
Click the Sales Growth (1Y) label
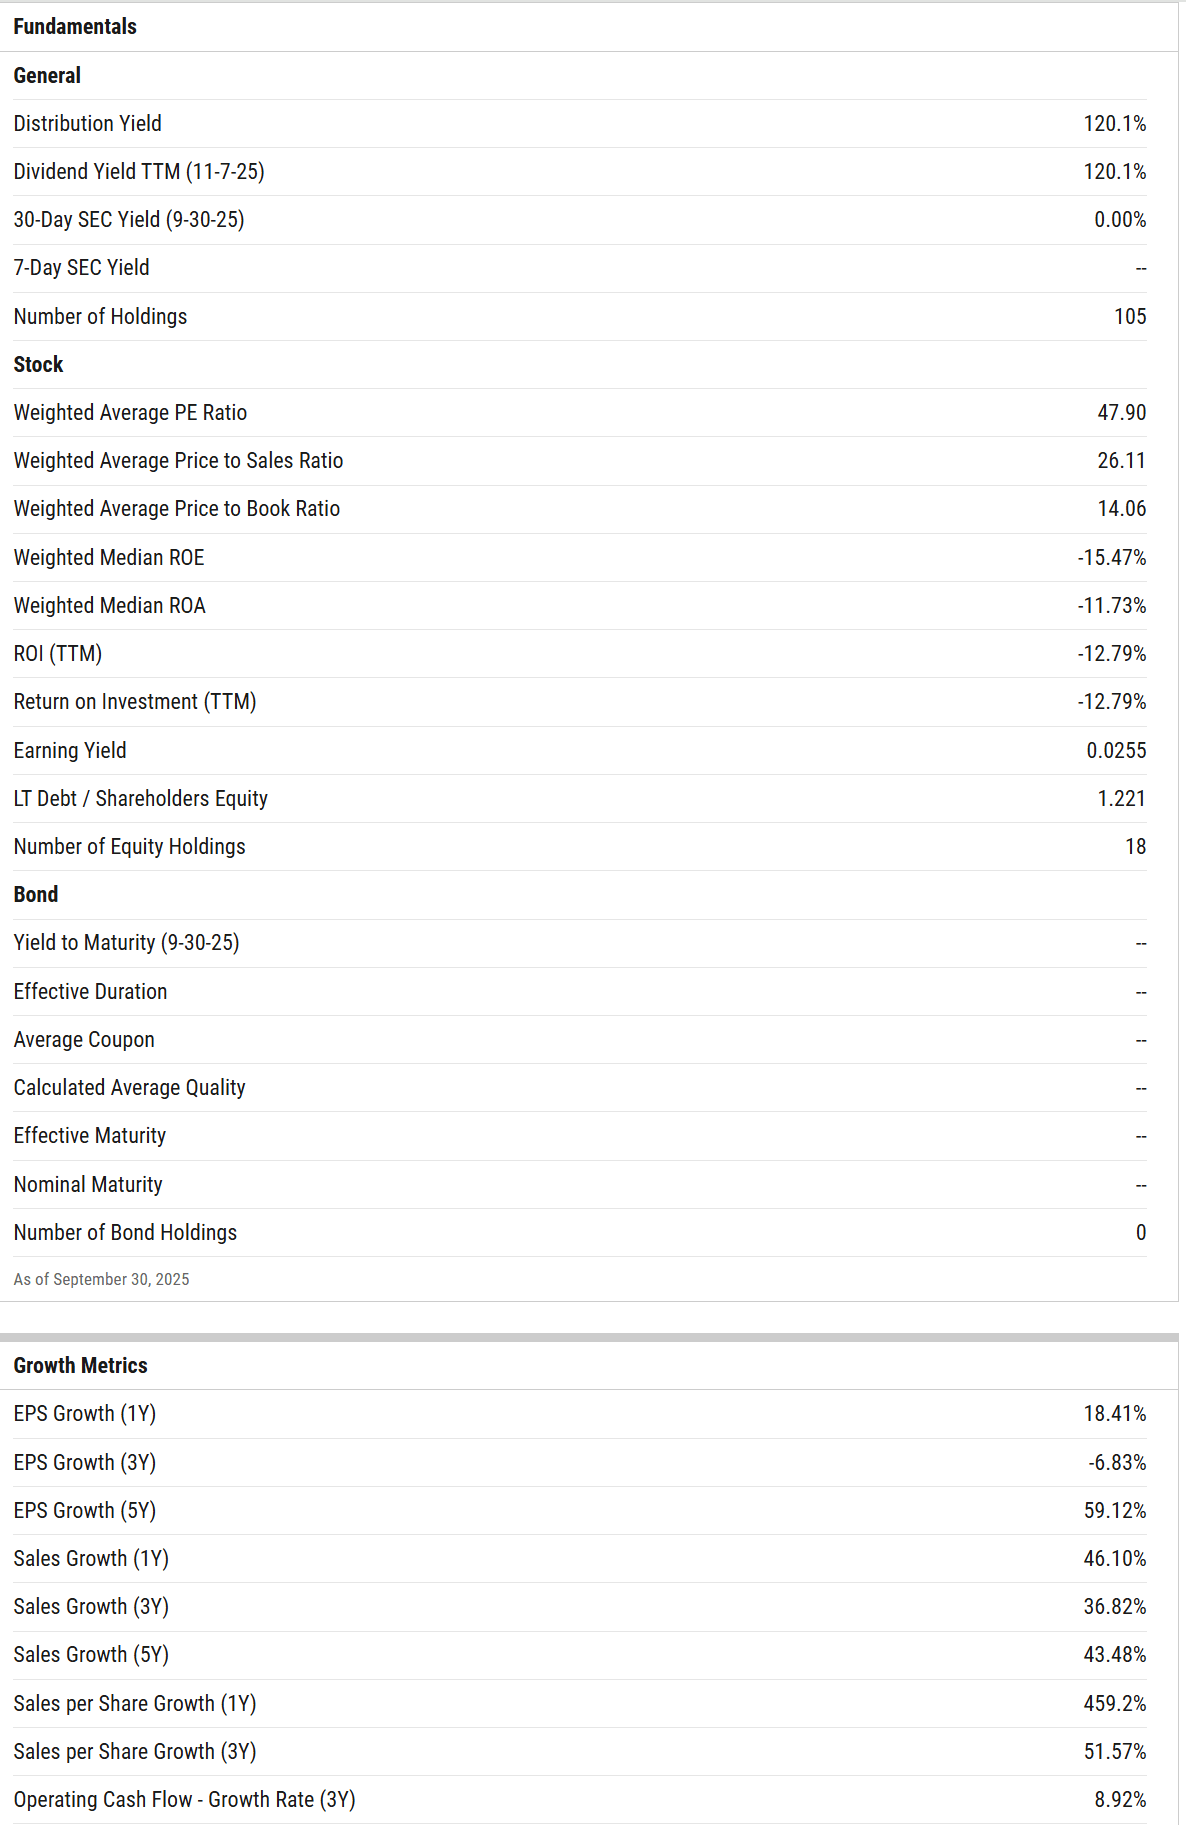point(91,1559)
